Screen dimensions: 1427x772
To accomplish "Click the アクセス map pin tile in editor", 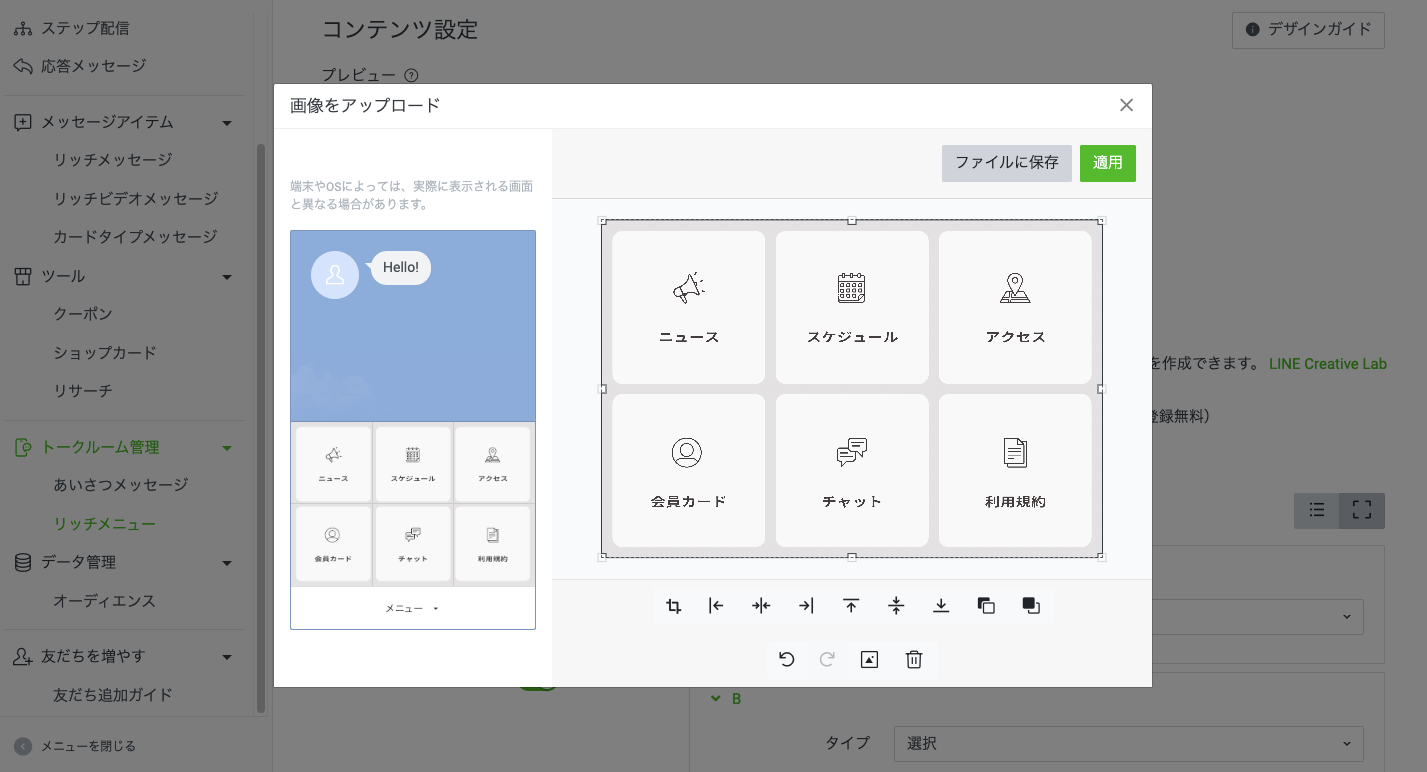I will (x=1015, y=307).
